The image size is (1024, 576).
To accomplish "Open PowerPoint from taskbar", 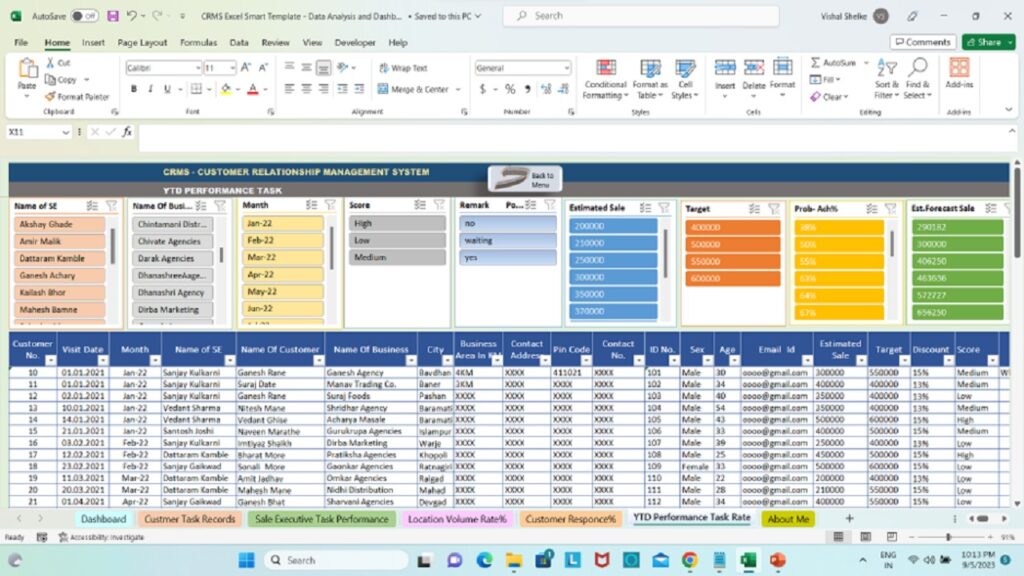I will coord(777,560).
